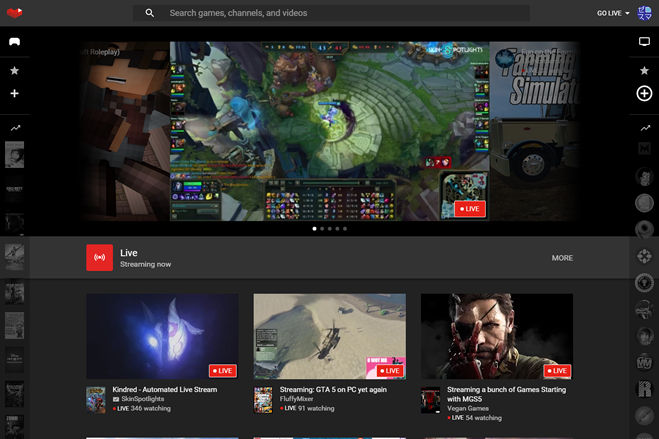659x439 pixels.
Task: Click the circled plus in right sidebar
Action: pos(644,93)
